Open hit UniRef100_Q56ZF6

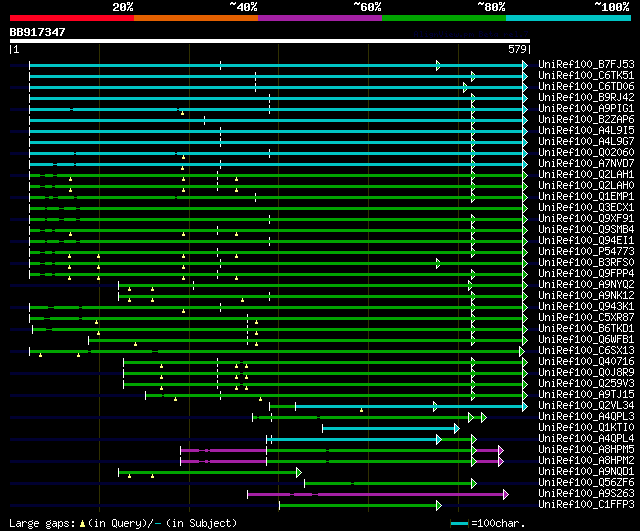click(586, 483)
